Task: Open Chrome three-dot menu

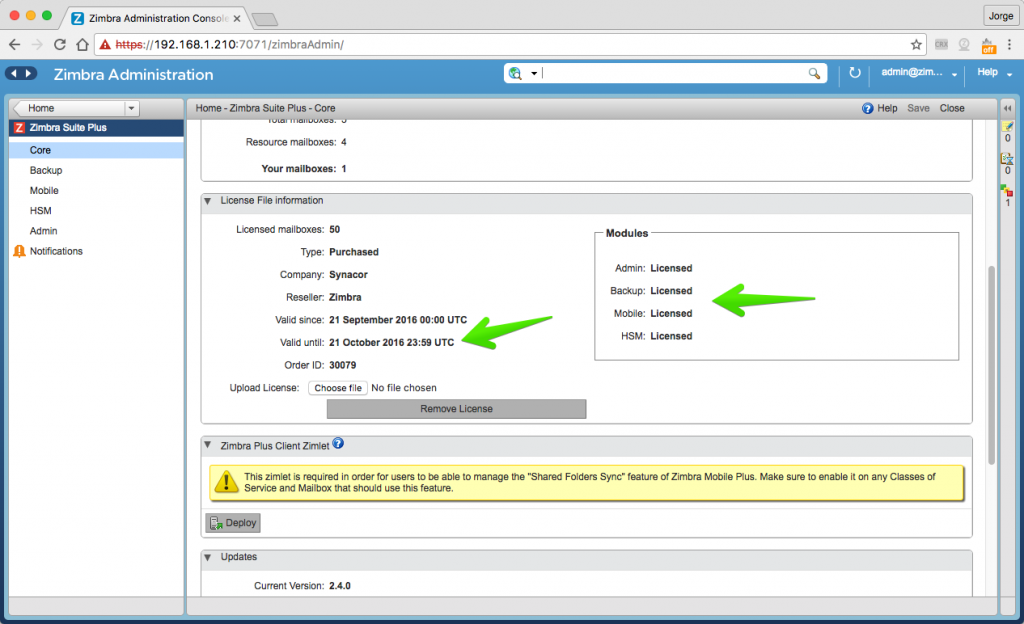Action: (1010, 44)
